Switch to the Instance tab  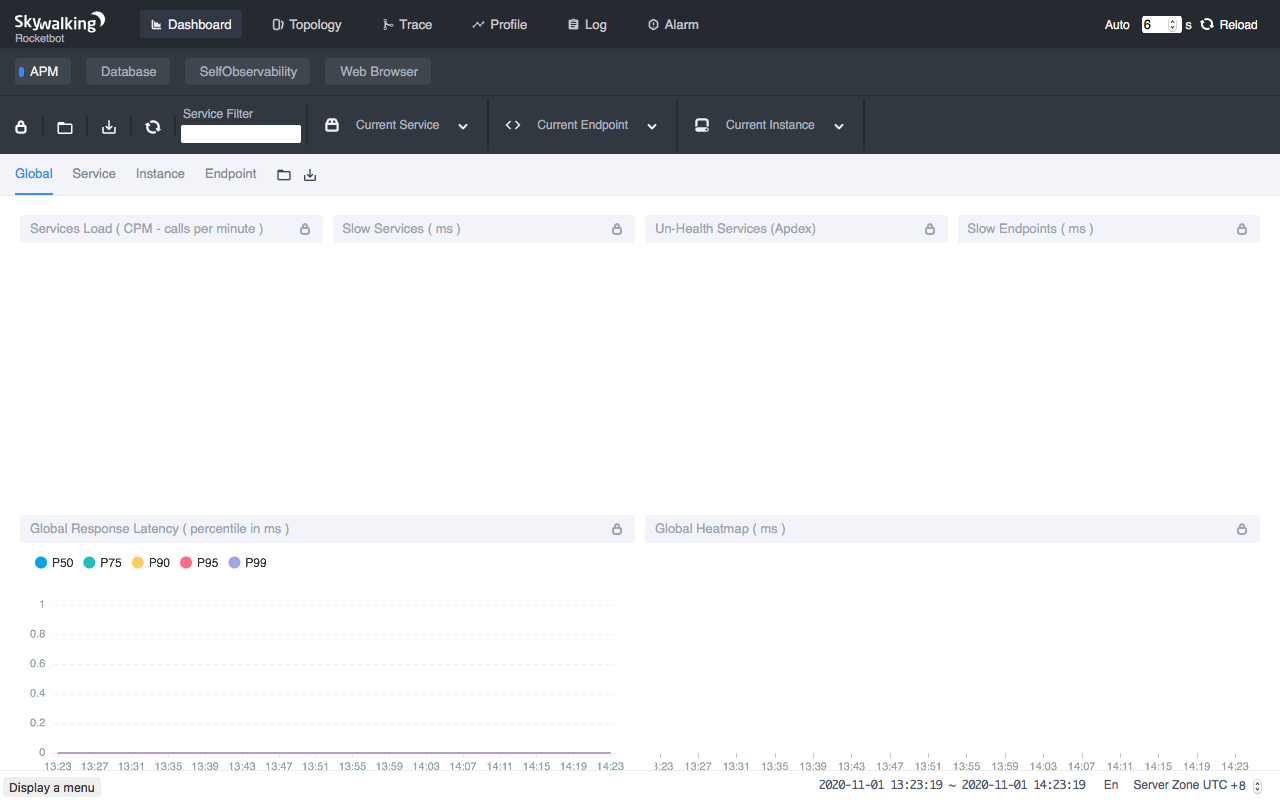pos(160,174)
